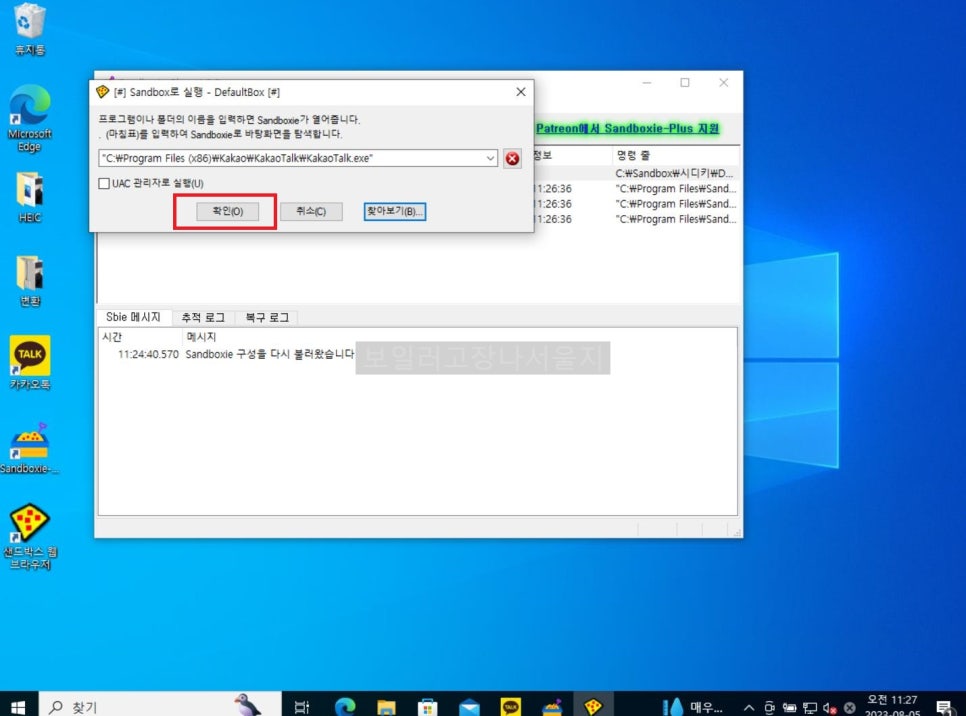966x716 pixels.
Task: Open the Sandboxie-Plus desktop shortcut
Action: pyautogui.click(x=29, y=448)
